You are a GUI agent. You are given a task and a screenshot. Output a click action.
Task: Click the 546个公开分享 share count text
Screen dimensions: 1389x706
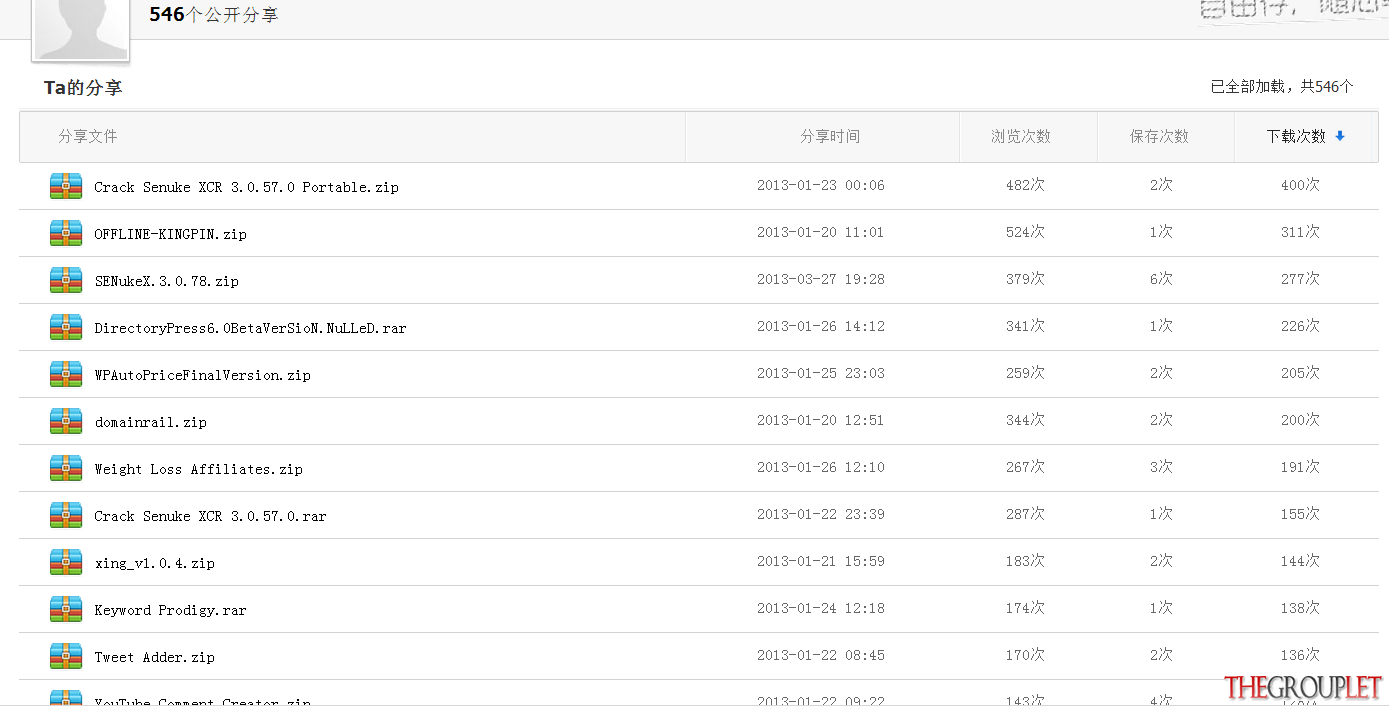[214, 15]
